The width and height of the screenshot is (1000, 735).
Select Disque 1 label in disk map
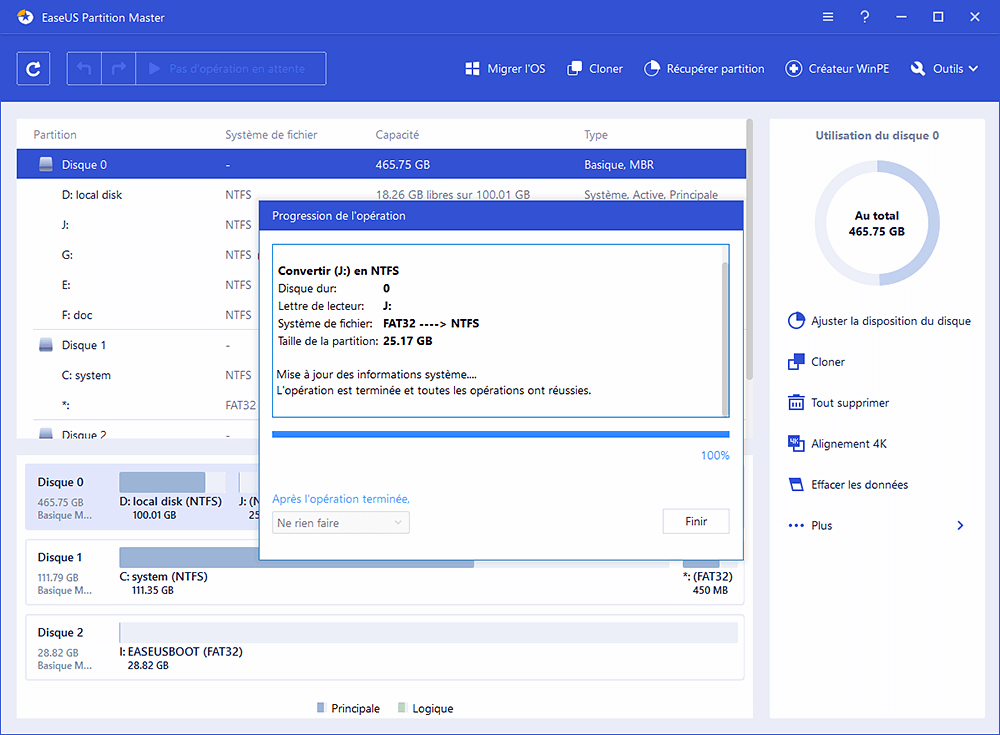point(60,558)
